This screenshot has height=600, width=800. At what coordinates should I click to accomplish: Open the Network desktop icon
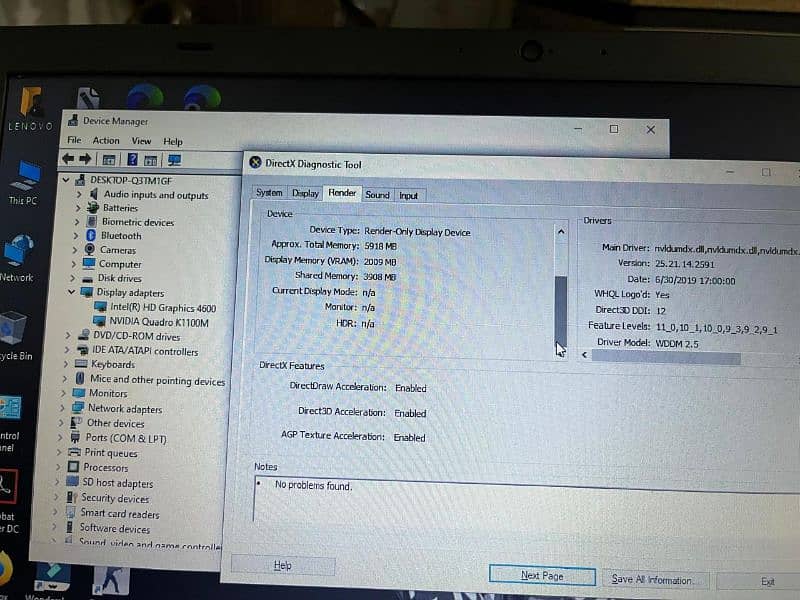[18, 258]
